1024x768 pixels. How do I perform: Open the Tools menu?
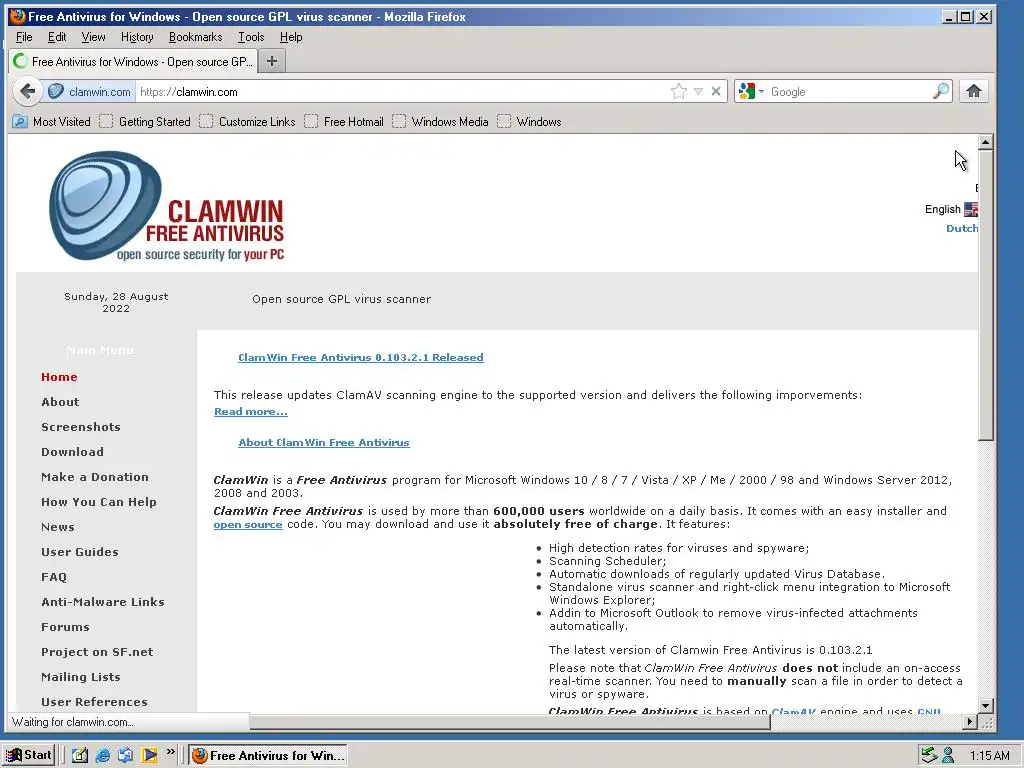click(251, 37)
